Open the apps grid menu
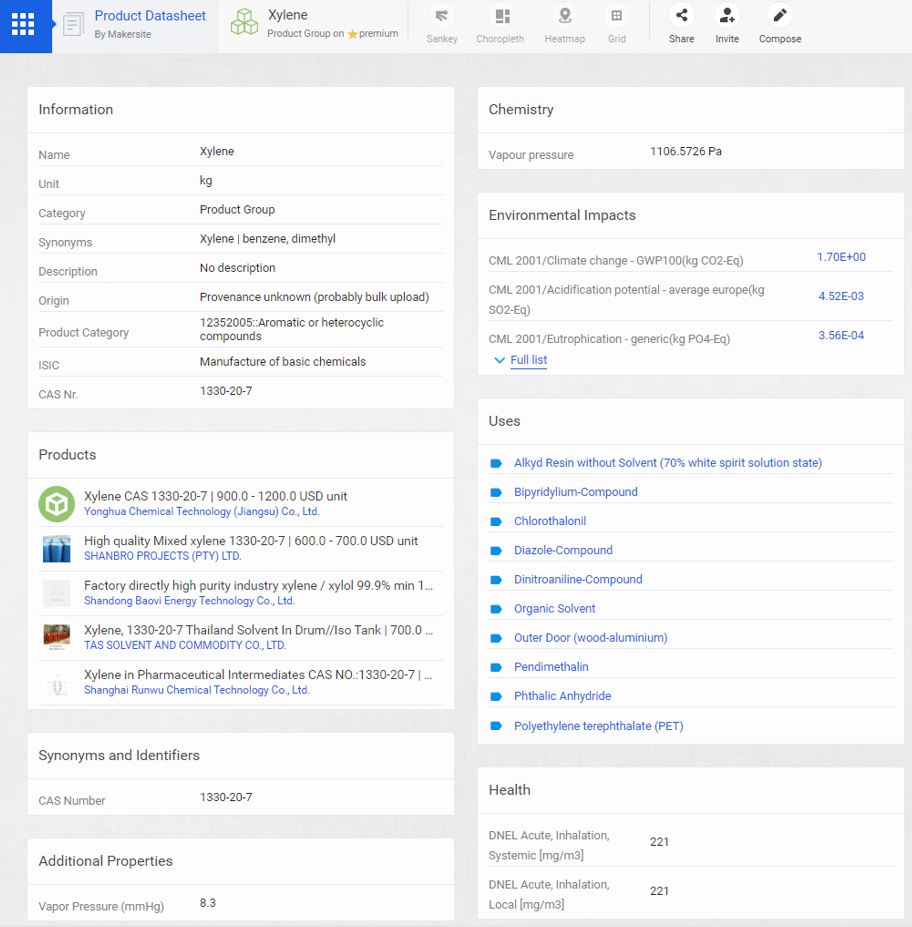The height and width of the screenshot is (927, 912). pos(23,25)
